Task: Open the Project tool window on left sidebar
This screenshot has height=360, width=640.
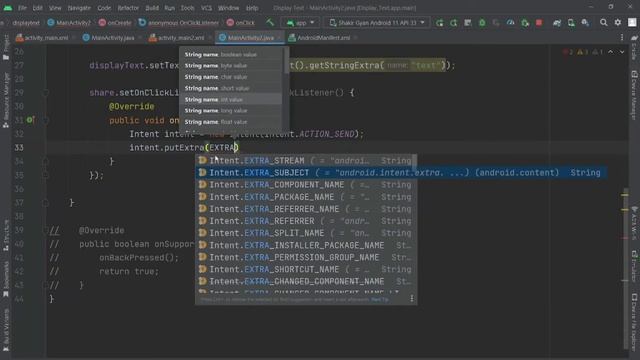Action: pyautogui.click(x=6, y=48)
